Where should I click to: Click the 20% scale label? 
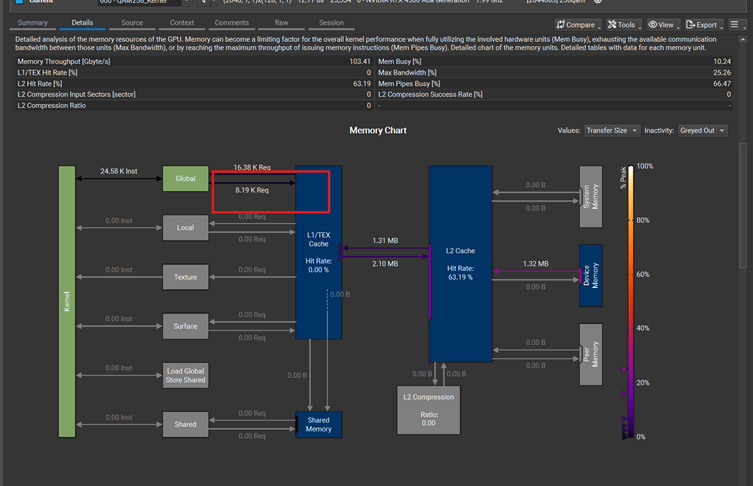tap(643, 383)
